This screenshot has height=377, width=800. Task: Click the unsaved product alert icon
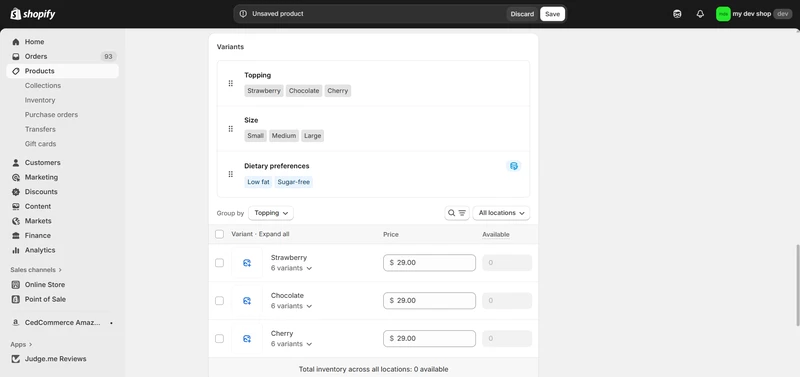243,14
